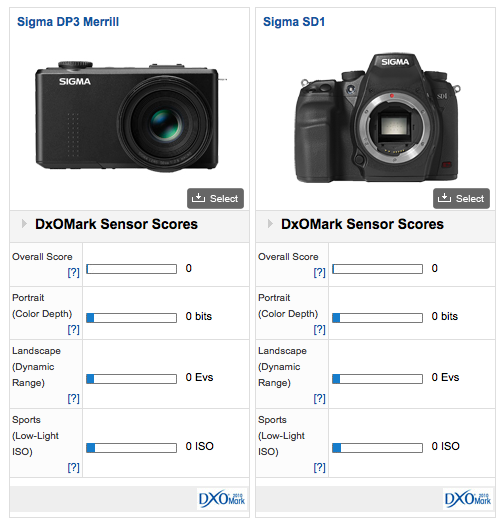Screen dimensions: 501x524
Task: Open Overall Score help [?] for DP3 Merrill
Action: tap(74, 272)
